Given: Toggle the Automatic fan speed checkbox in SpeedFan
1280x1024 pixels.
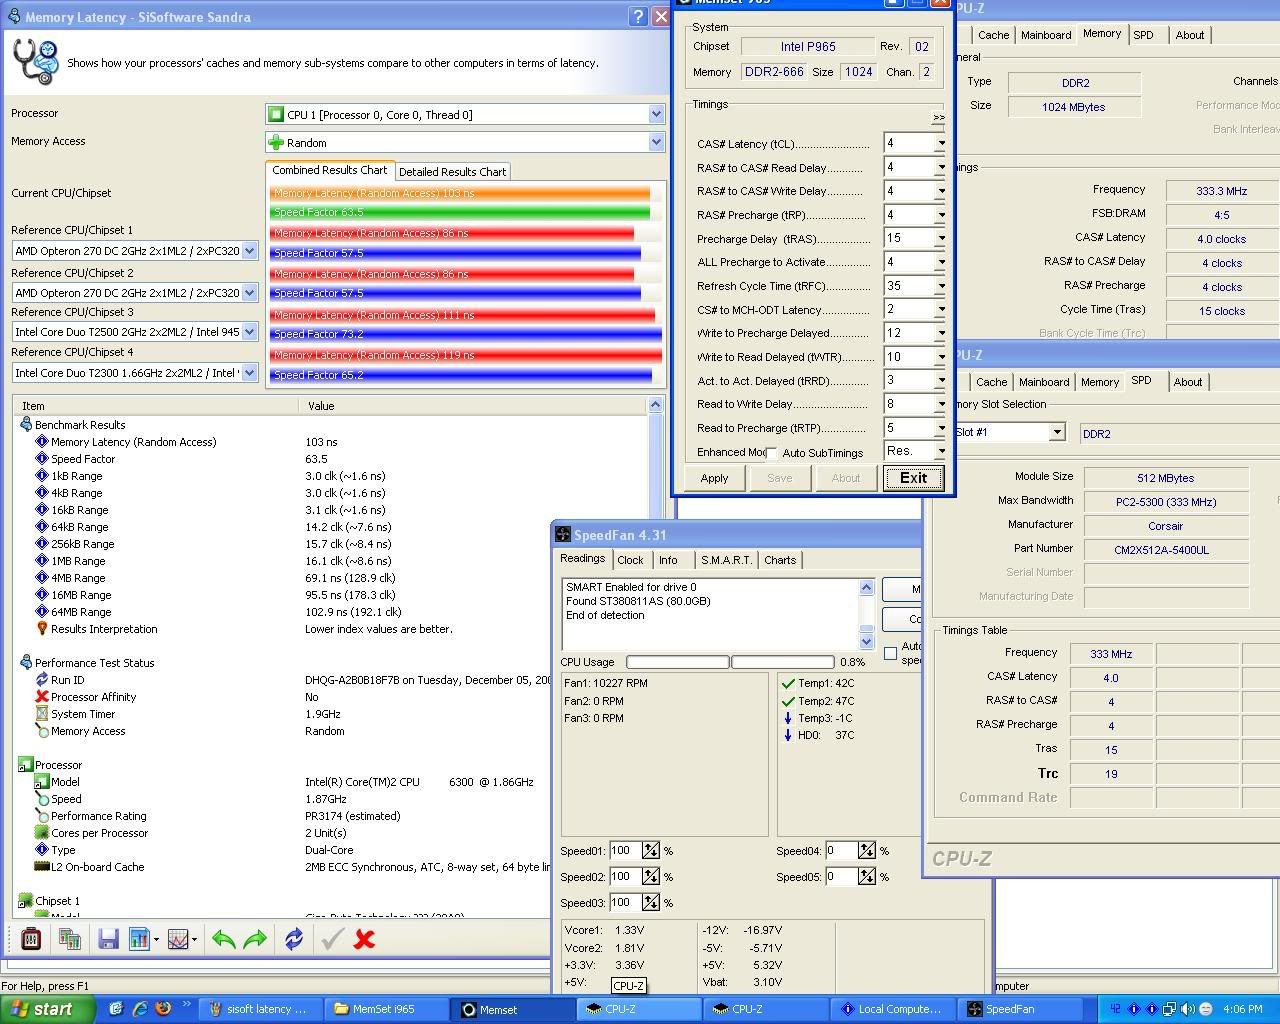Looking at the screenshot, I should pos(891,654).
